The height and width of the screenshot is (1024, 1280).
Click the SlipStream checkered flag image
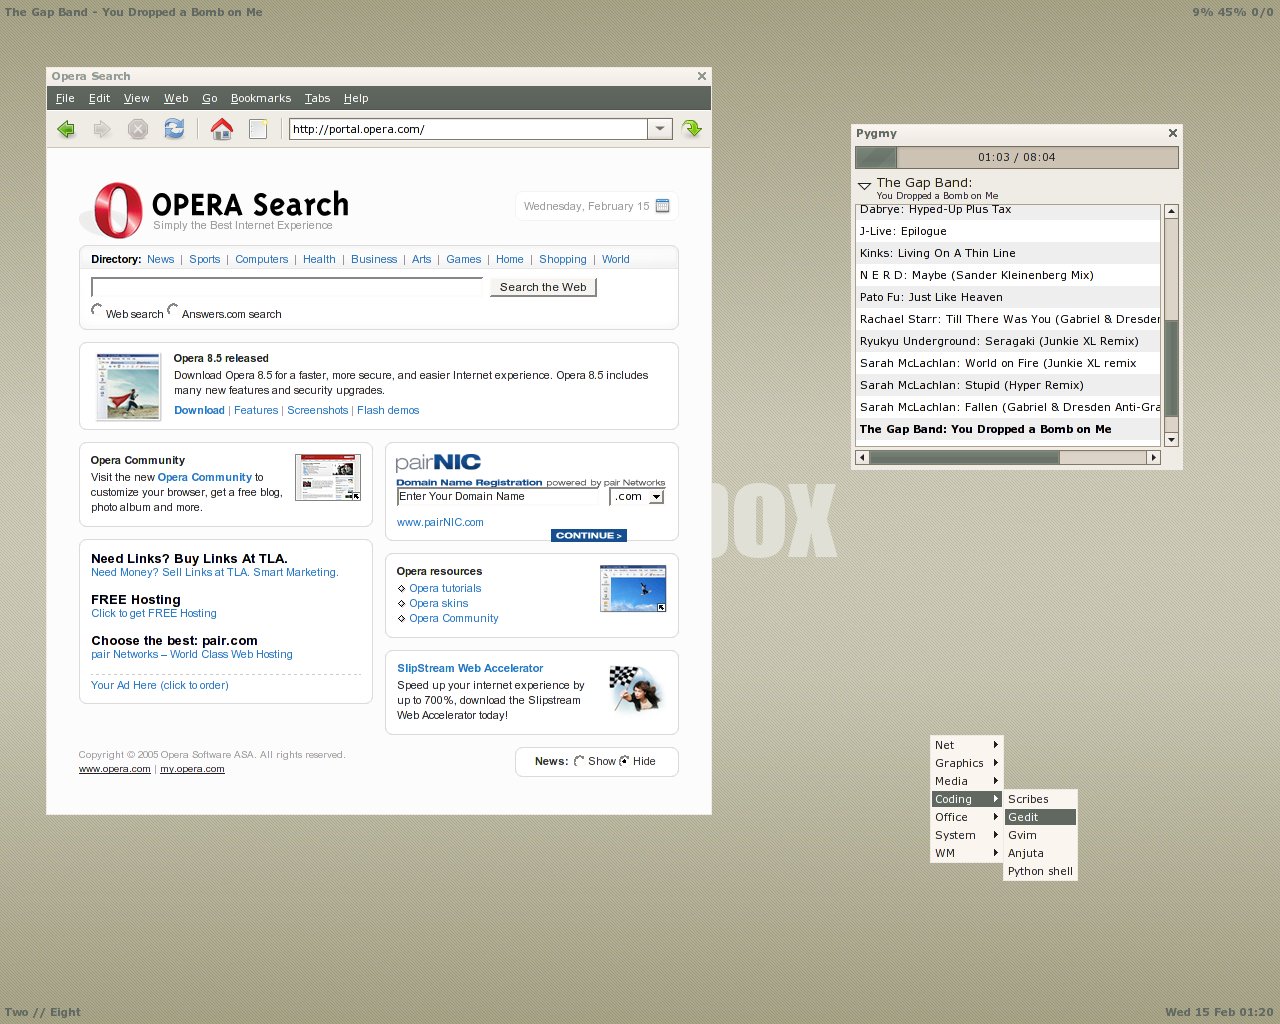pyautogui.click(x=636, y=689)
